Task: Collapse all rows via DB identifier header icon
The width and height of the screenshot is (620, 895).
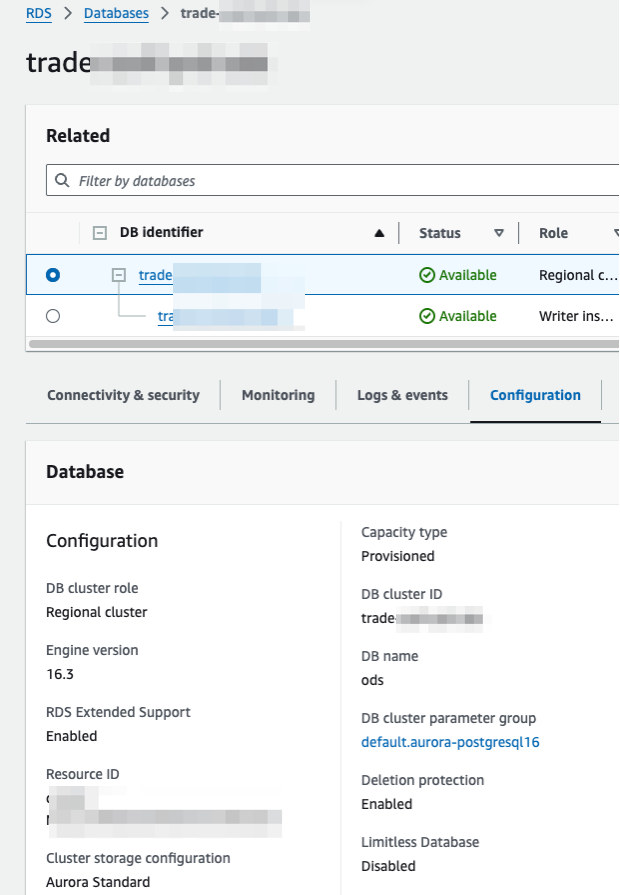Action: [100, 233]
